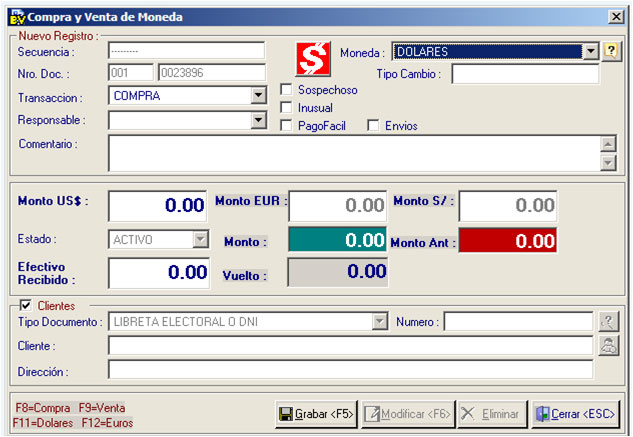Click the Grabar <F5> save button
The height and width of the screenshot is (437, 633).
(316, 414)
